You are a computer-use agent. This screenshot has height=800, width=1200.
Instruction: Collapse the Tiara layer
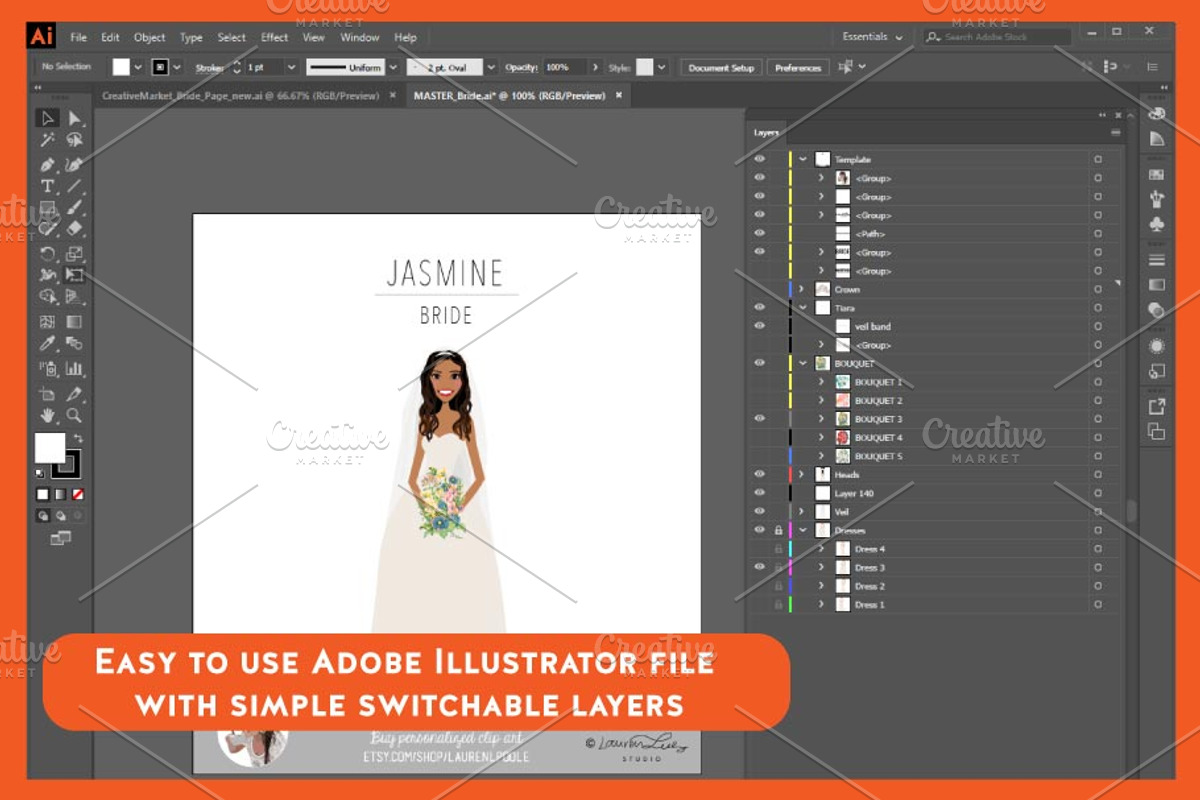802,307
